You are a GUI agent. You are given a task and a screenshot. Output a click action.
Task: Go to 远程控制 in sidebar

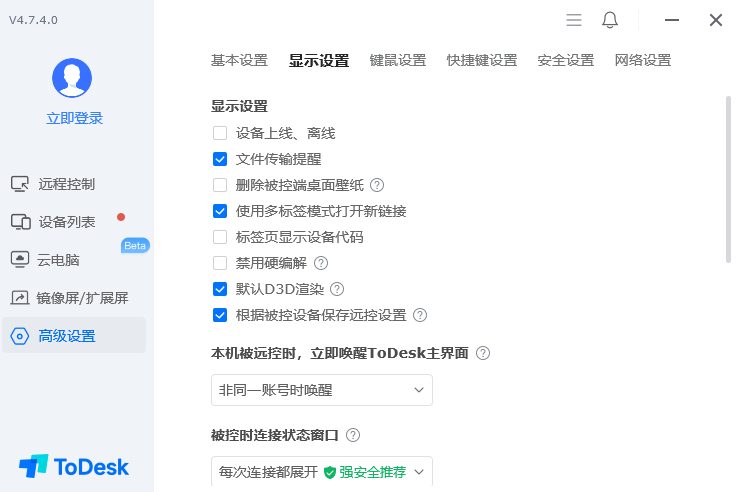(66, 184)
